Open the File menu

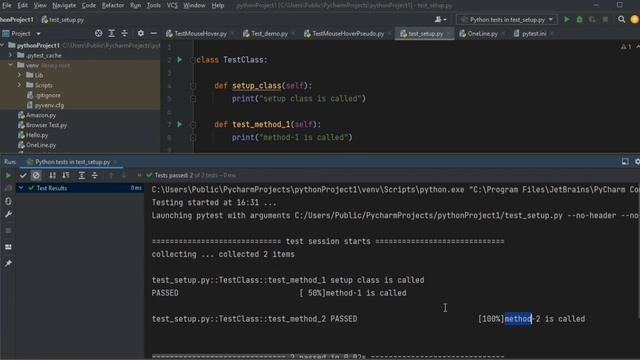[7, 5]
